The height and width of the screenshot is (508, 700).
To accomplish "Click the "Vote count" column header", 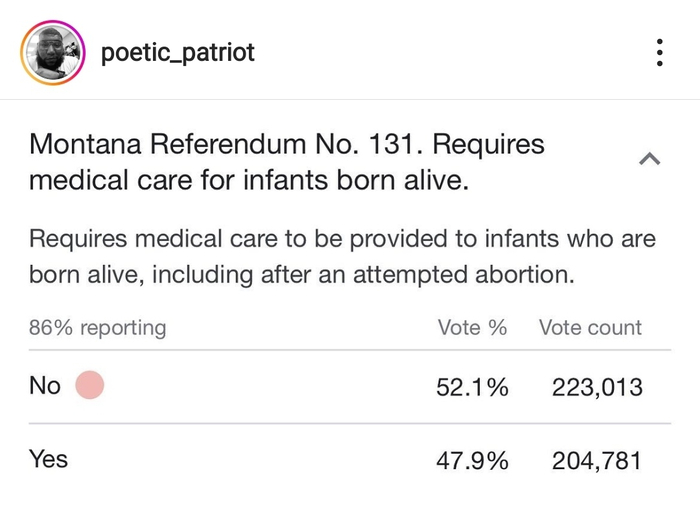I will click(x=590, y=327).
